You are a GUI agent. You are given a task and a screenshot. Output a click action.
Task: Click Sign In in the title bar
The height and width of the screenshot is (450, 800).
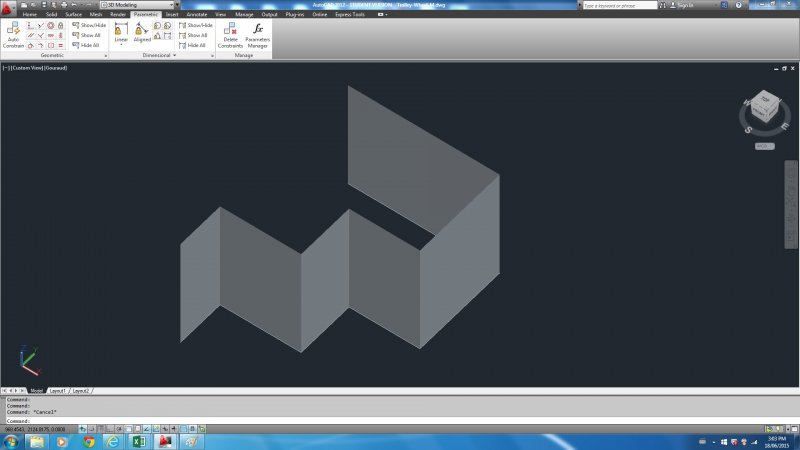point(684,5)
